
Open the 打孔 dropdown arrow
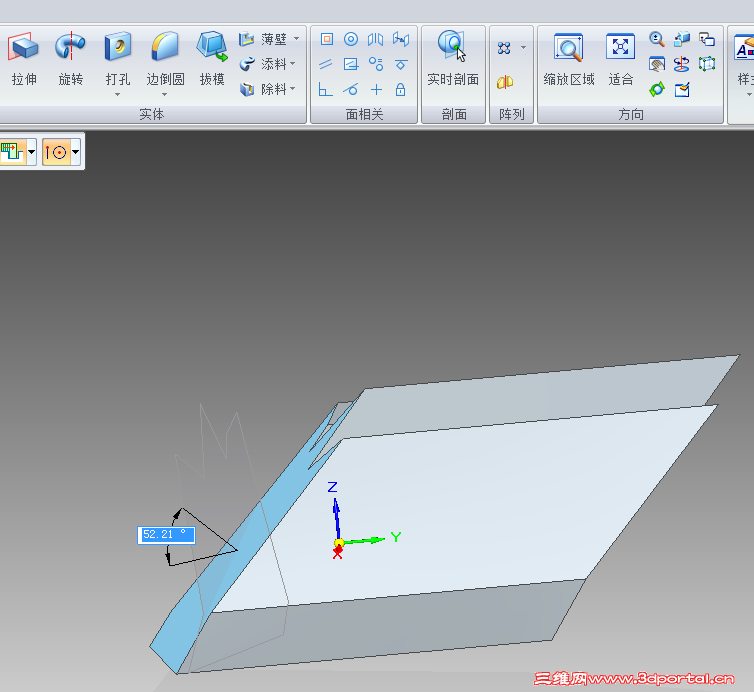point(118,94)
